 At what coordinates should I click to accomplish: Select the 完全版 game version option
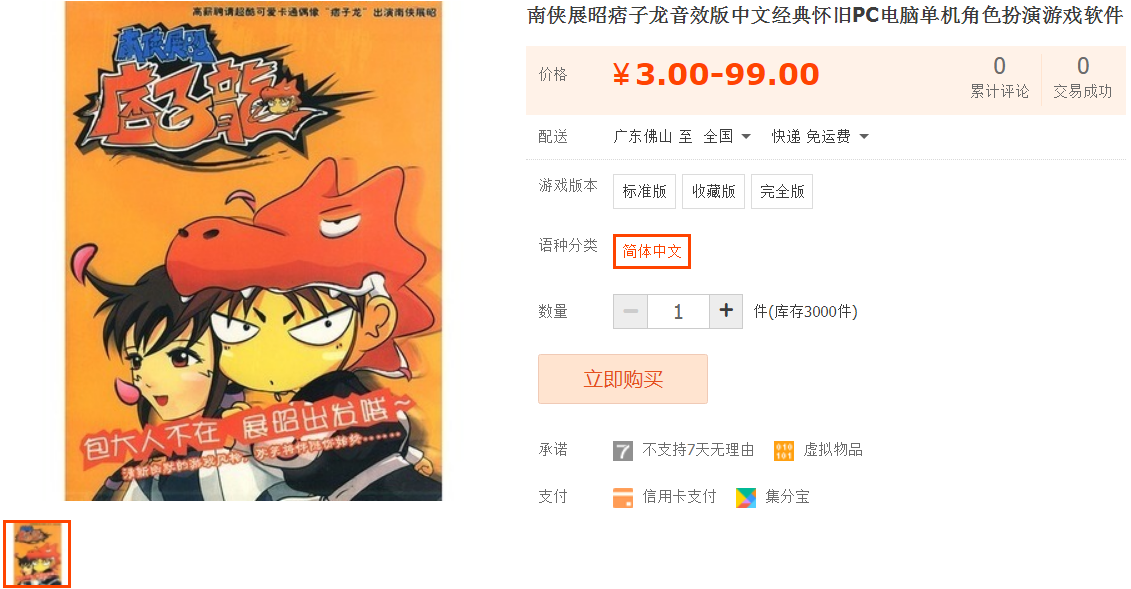click(x=782, y=192)
